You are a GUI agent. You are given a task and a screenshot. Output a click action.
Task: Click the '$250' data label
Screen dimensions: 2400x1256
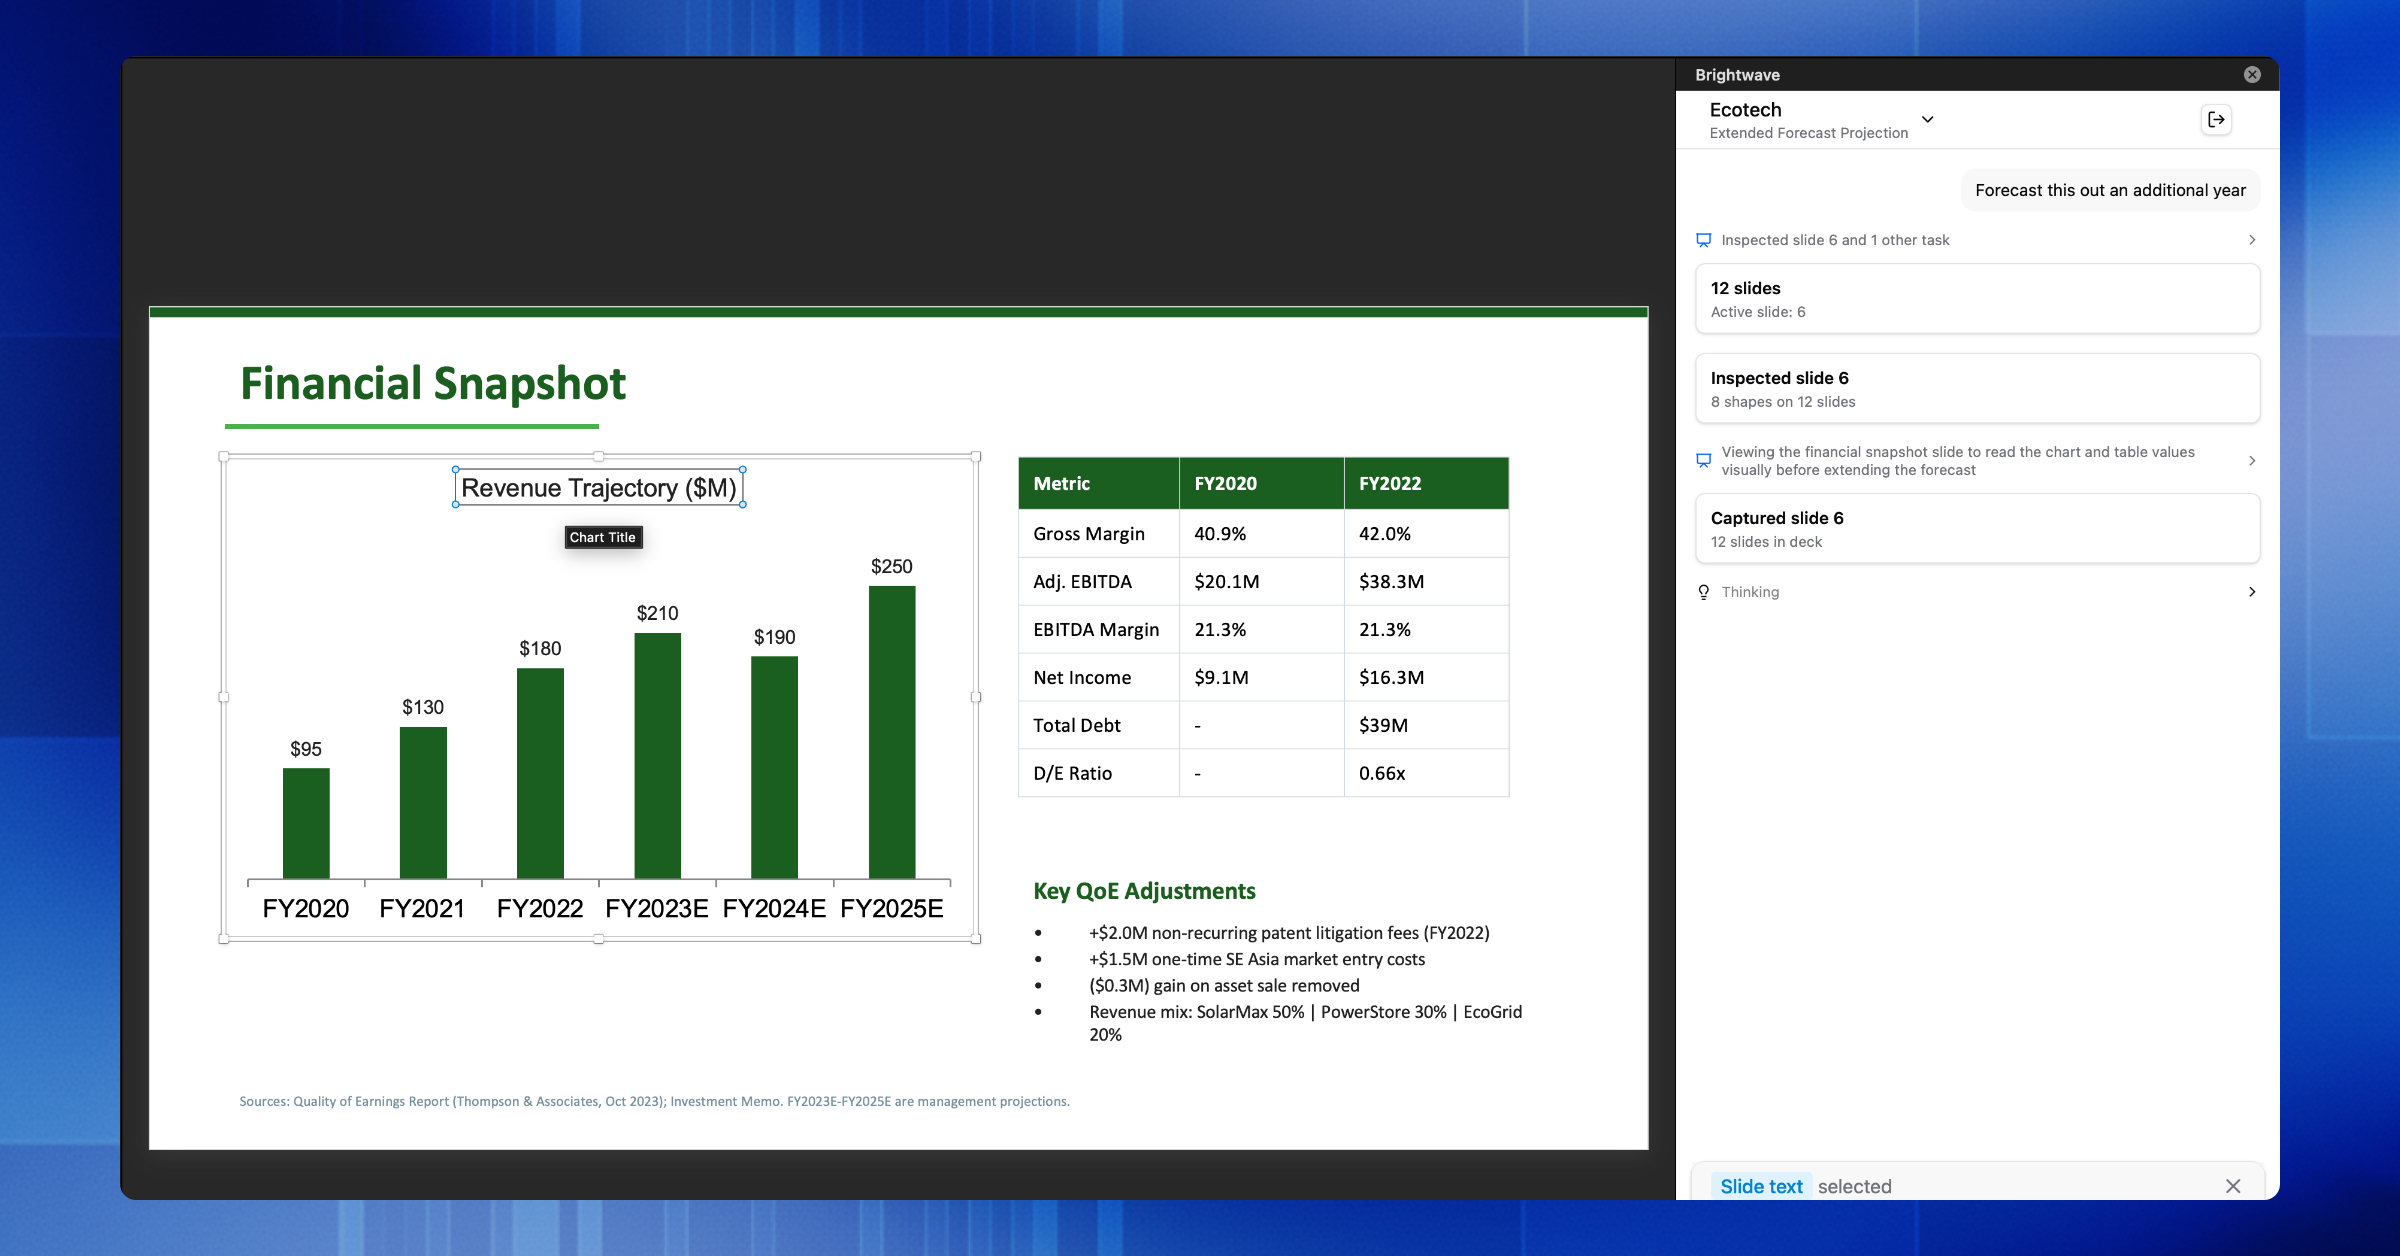(x=892, y=566)
